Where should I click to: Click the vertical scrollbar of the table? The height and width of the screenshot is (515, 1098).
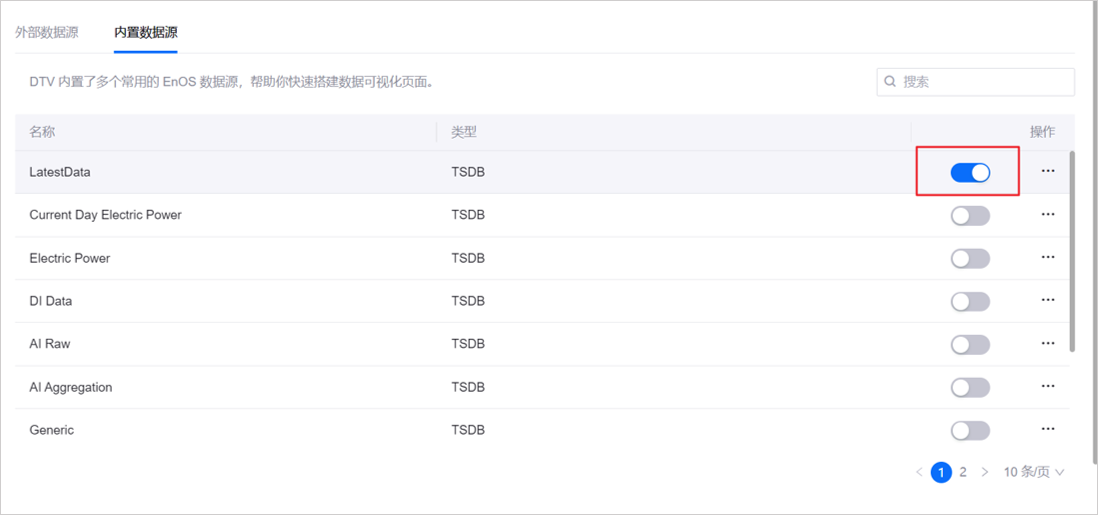point(1073,250)
